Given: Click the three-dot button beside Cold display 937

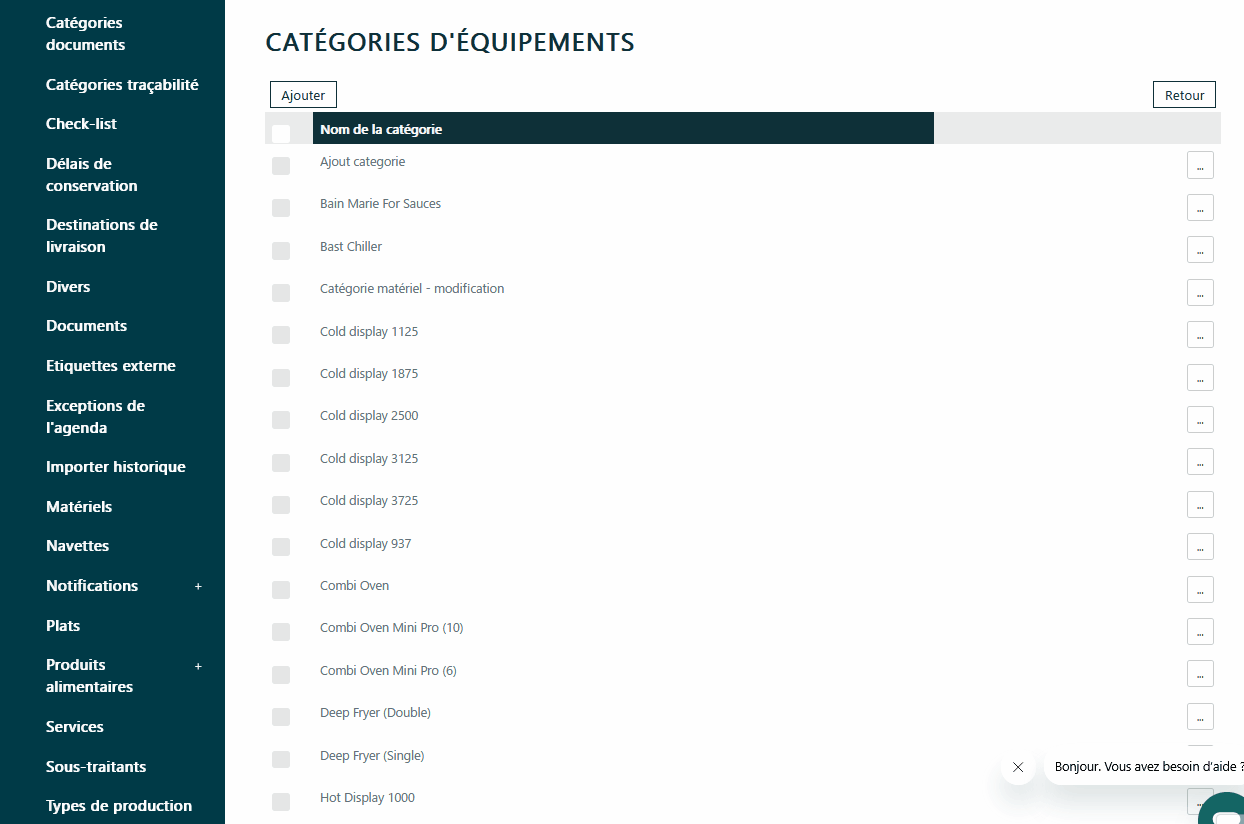Looking at the screenshot, I should pos(1199,547).
